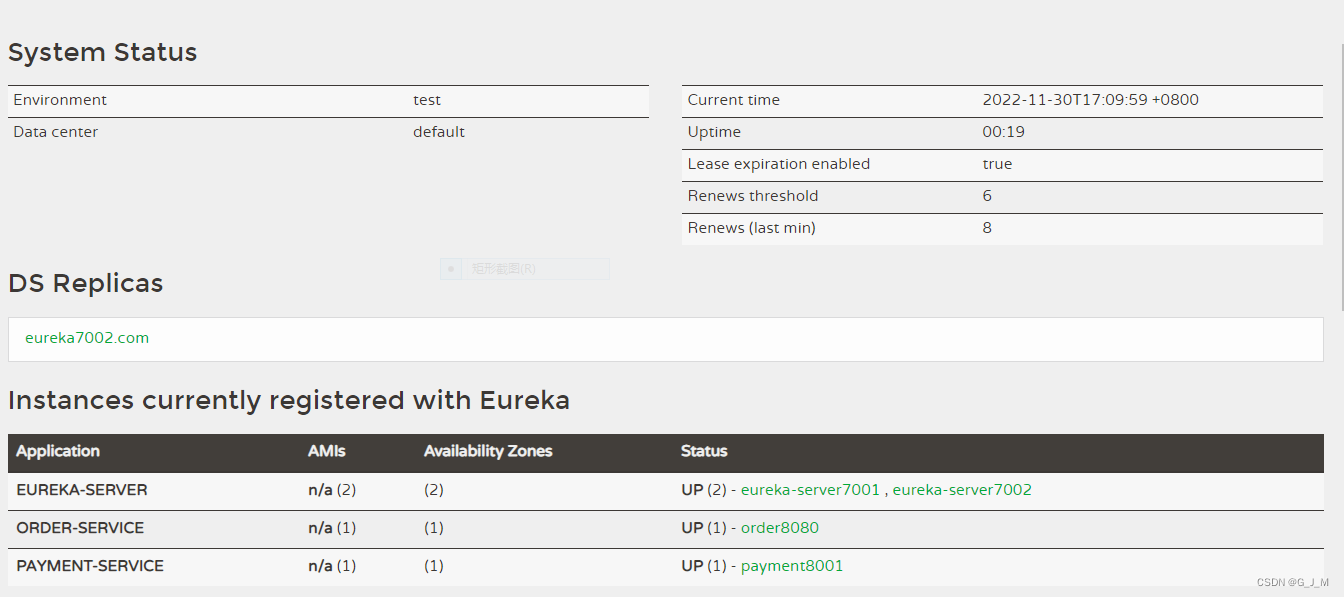The height and width of the screenshot is (597, 1344).
Task: Click the AMIs column header
Action: (x=327, y=451)
